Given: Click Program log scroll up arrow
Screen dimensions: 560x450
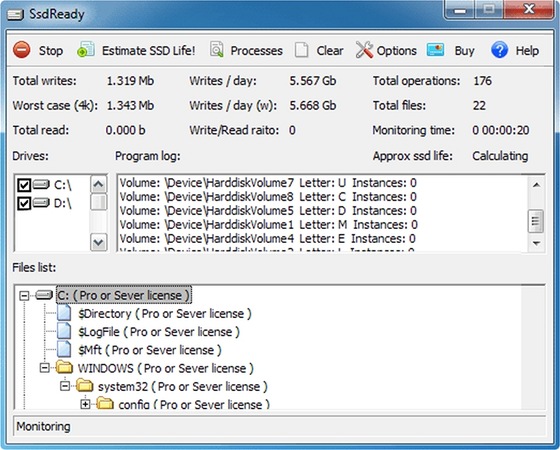Looking at the screenshot, I should (x=536, y=185).
